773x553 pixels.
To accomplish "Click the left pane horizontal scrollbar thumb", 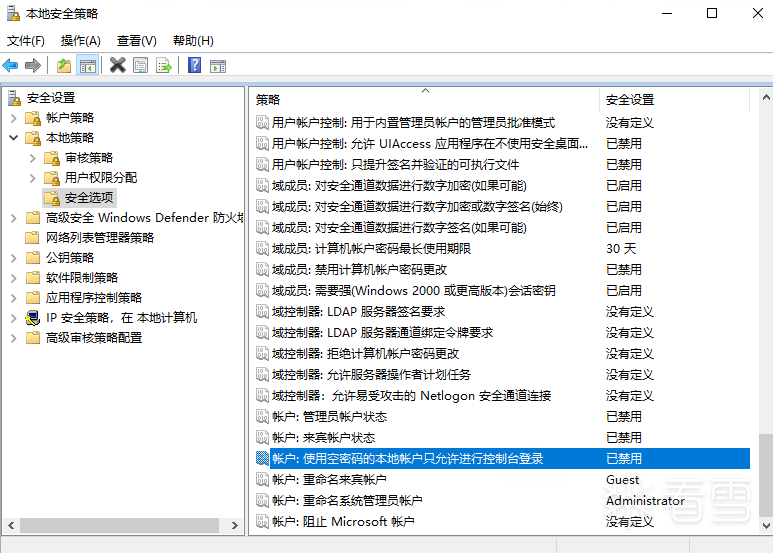I will pos(119,525).
